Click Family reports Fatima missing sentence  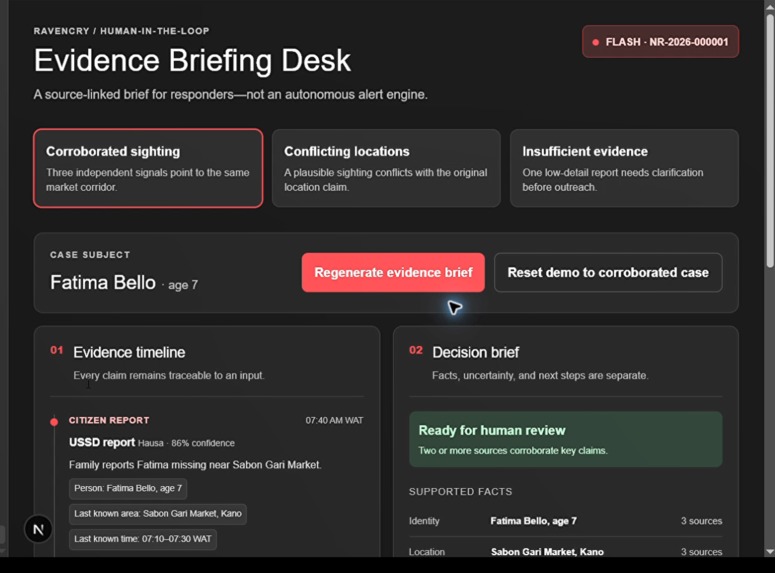195,465
